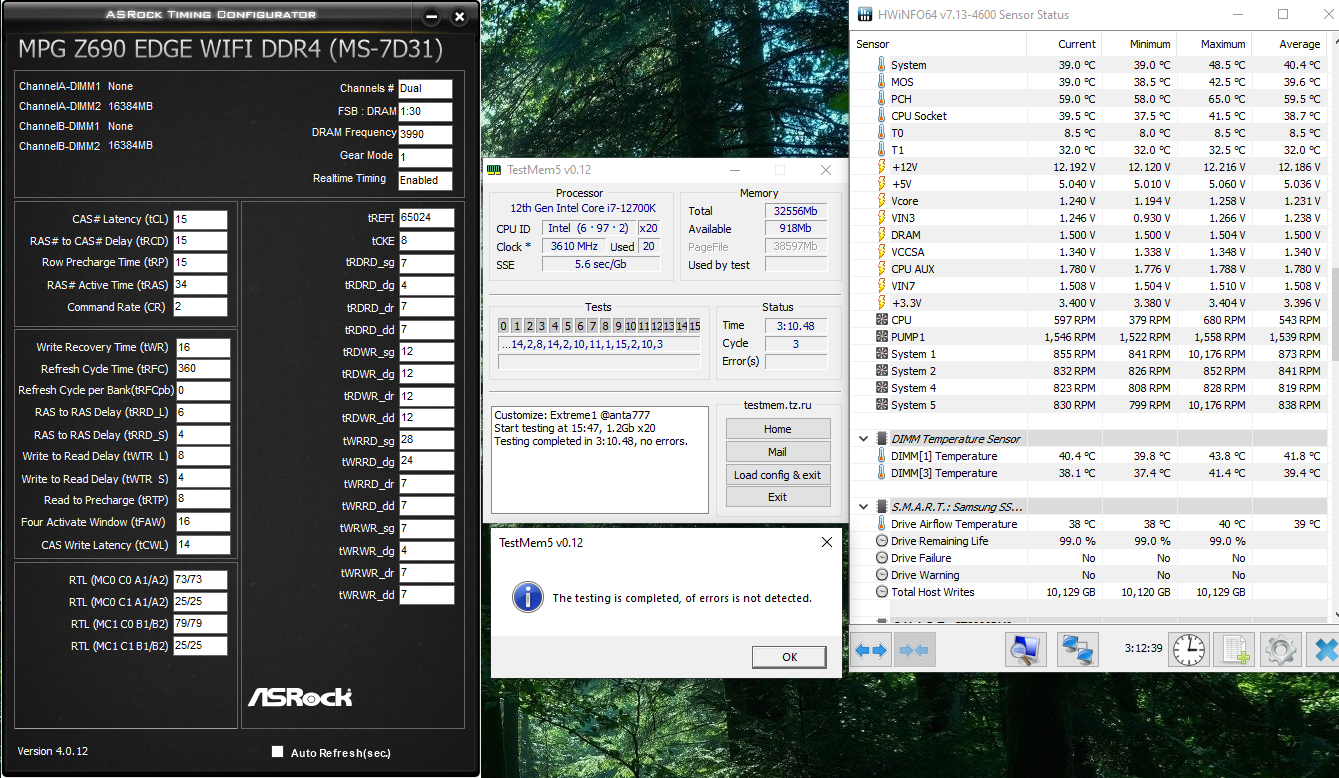Click the thermometer icon on the PCH row
Screen dimensions: 1339x778
tap(881, 99)
